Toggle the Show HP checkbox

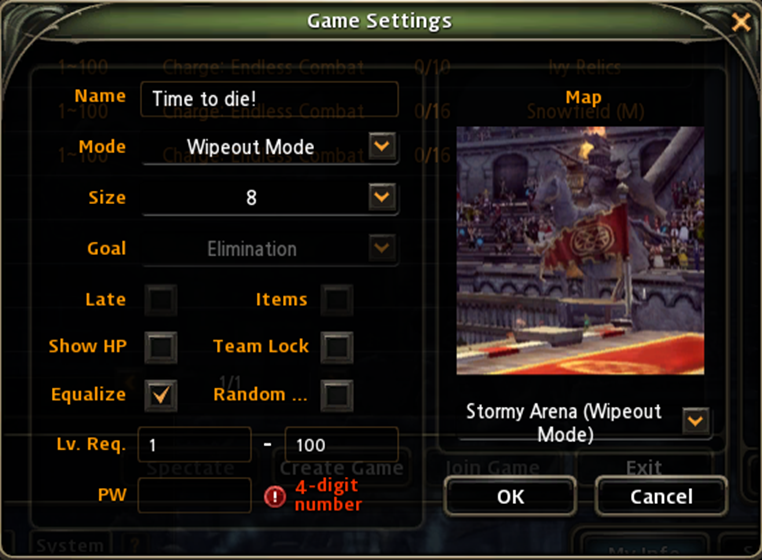pos(161,347)
